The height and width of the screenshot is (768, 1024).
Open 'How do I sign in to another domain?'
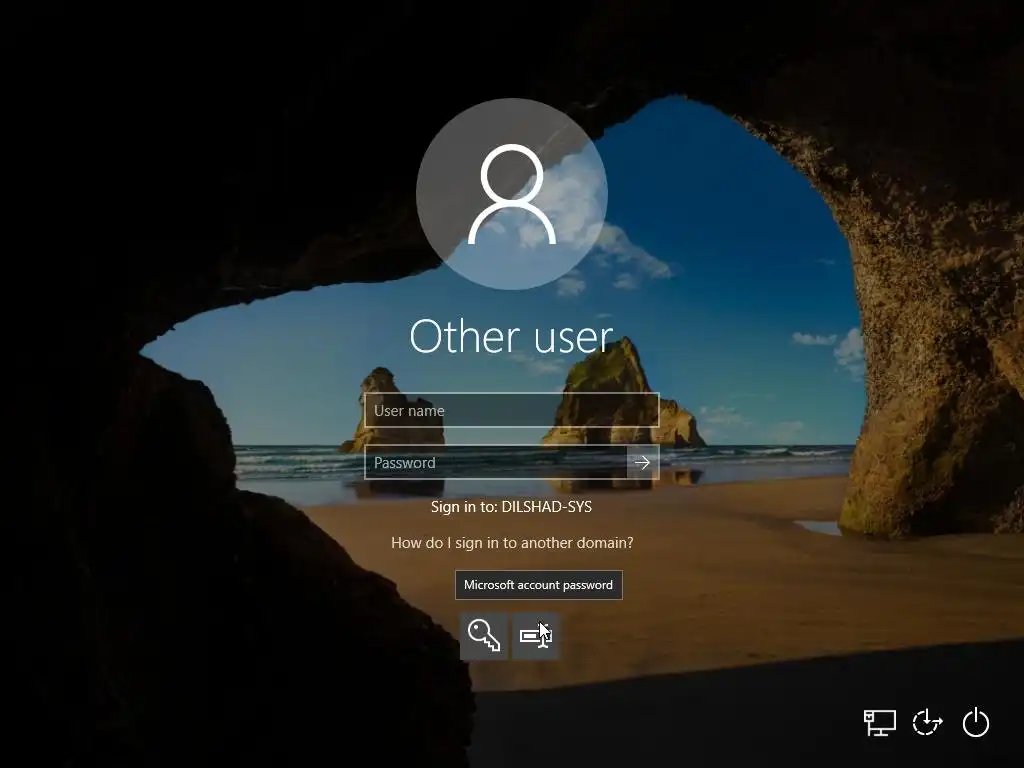(512, 543)
